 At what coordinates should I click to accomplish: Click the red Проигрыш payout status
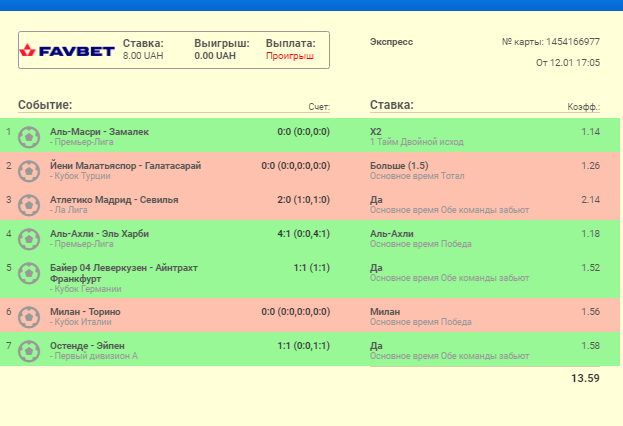(x=289, y=57)
